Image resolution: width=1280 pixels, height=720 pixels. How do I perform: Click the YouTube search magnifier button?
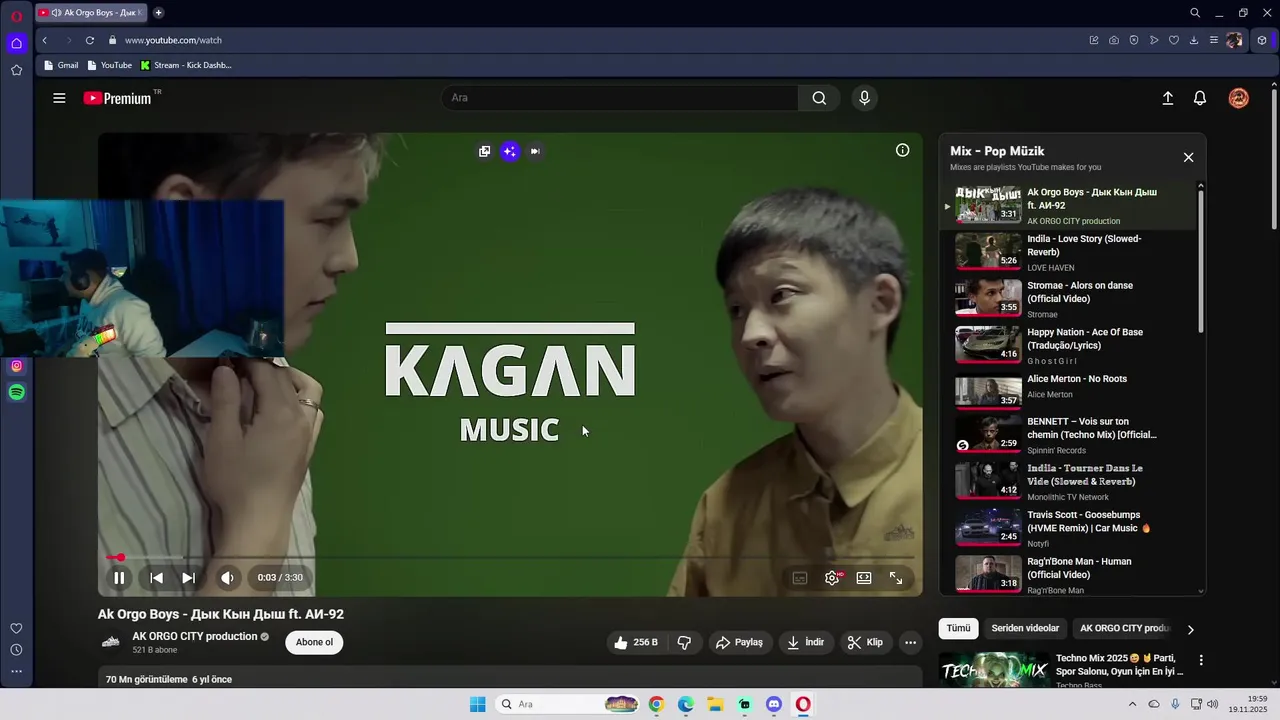(x=819, y=98)
